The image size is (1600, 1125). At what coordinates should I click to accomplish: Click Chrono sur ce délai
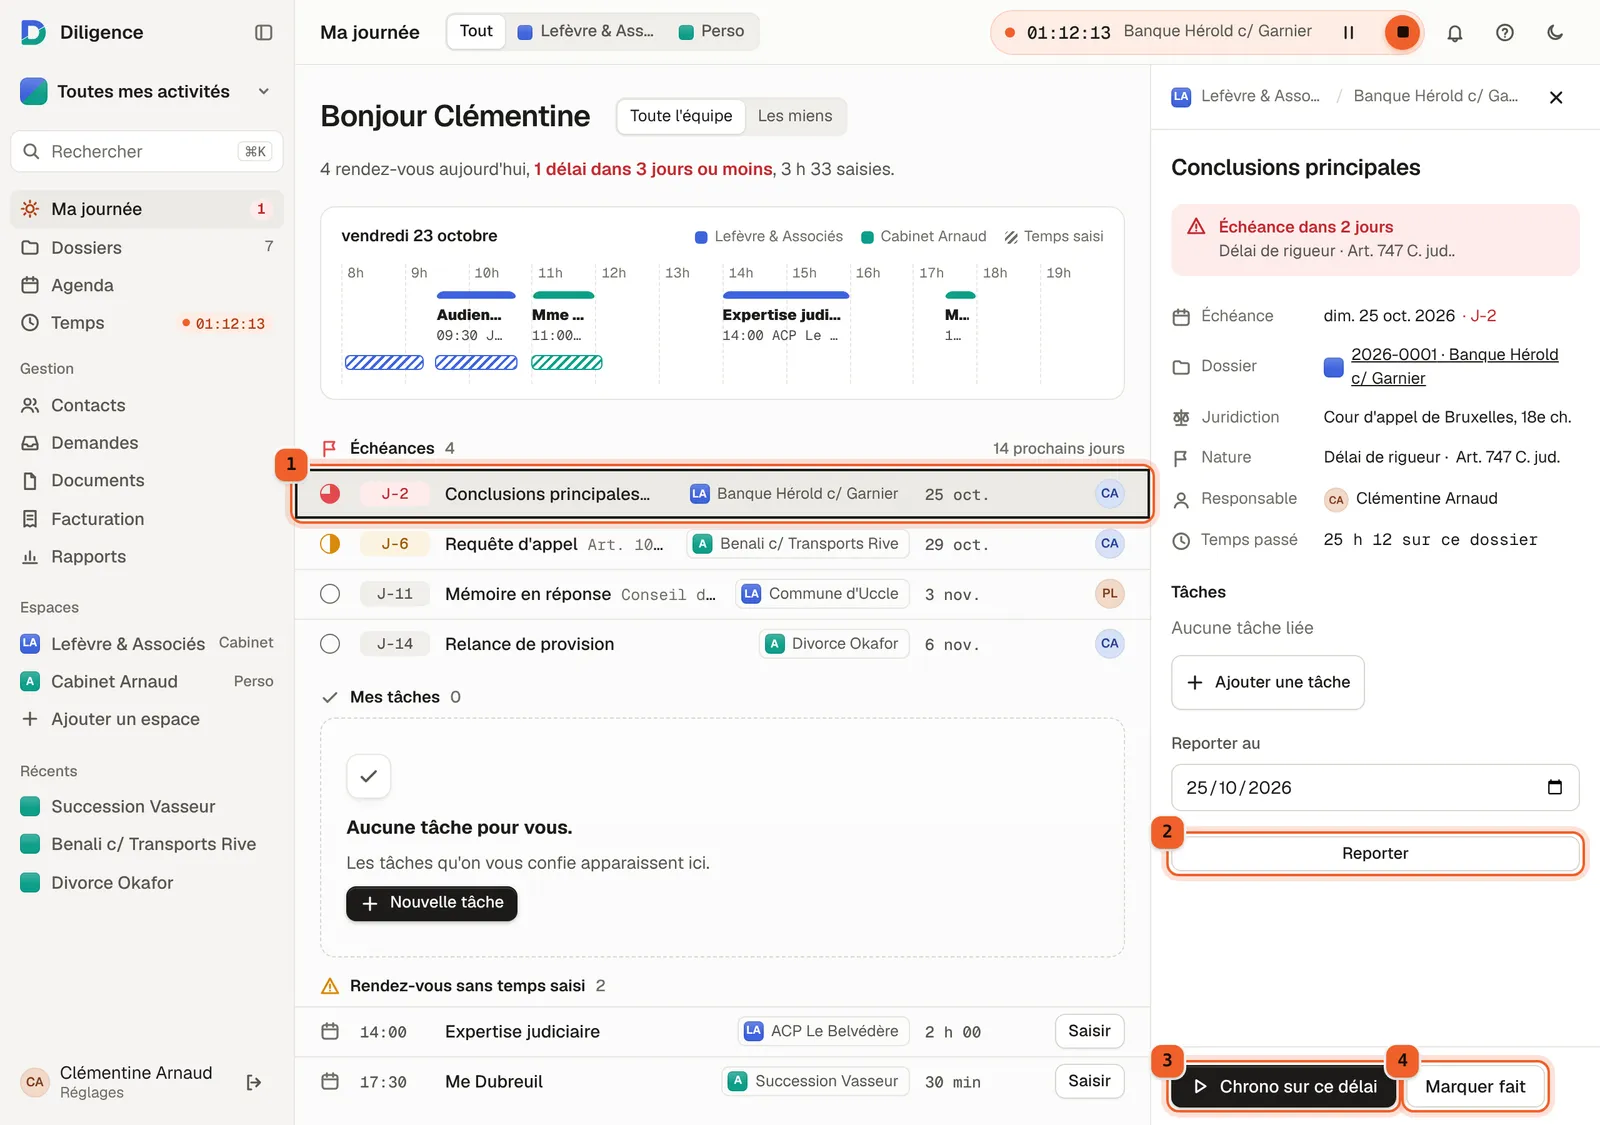click(x=1284, y=1087)
